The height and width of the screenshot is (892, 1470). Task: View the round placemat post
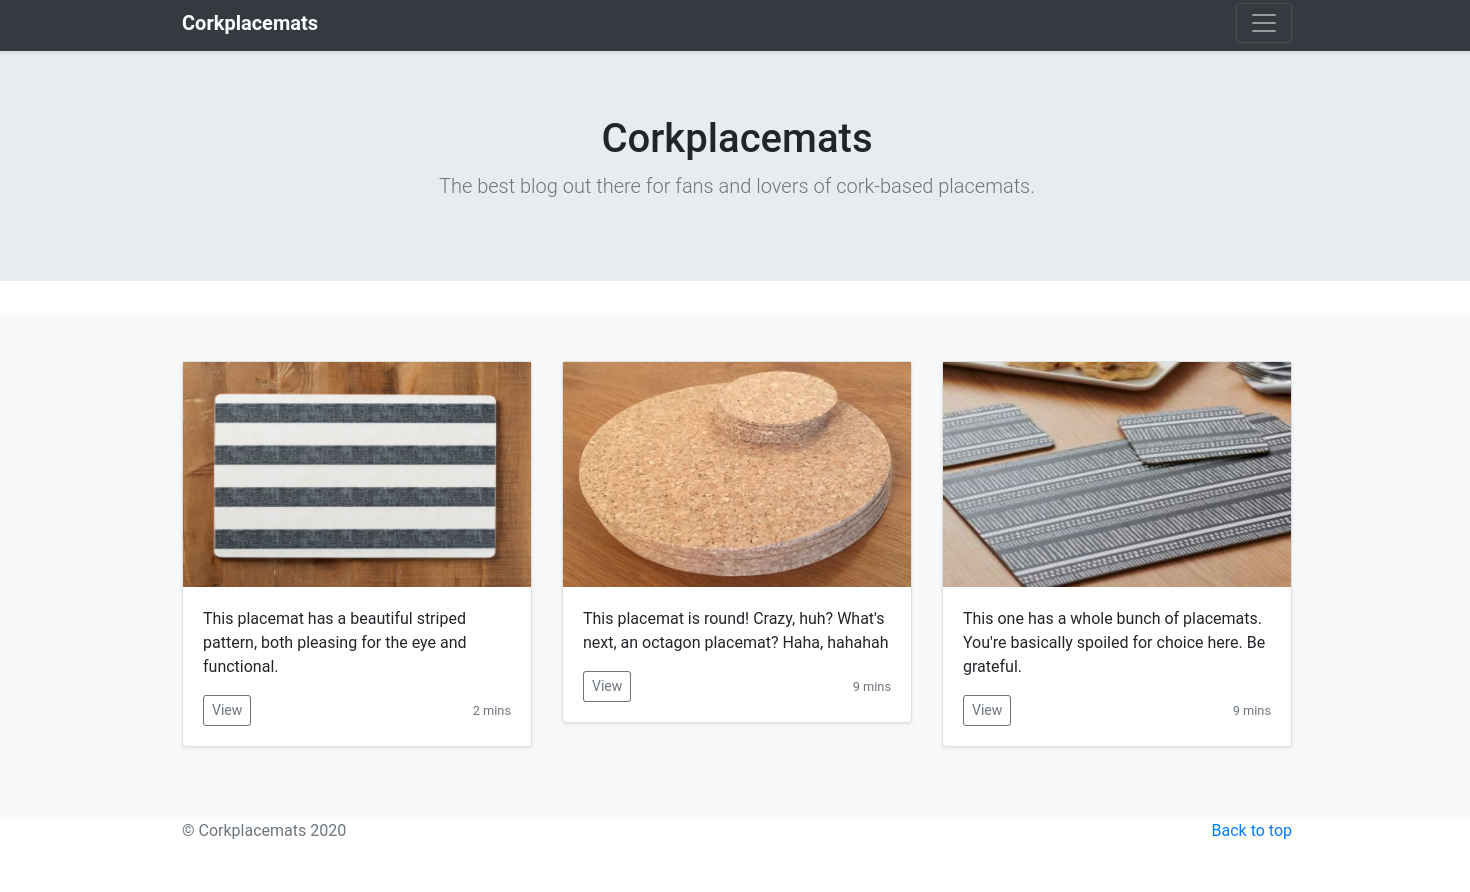click(607, 686)
